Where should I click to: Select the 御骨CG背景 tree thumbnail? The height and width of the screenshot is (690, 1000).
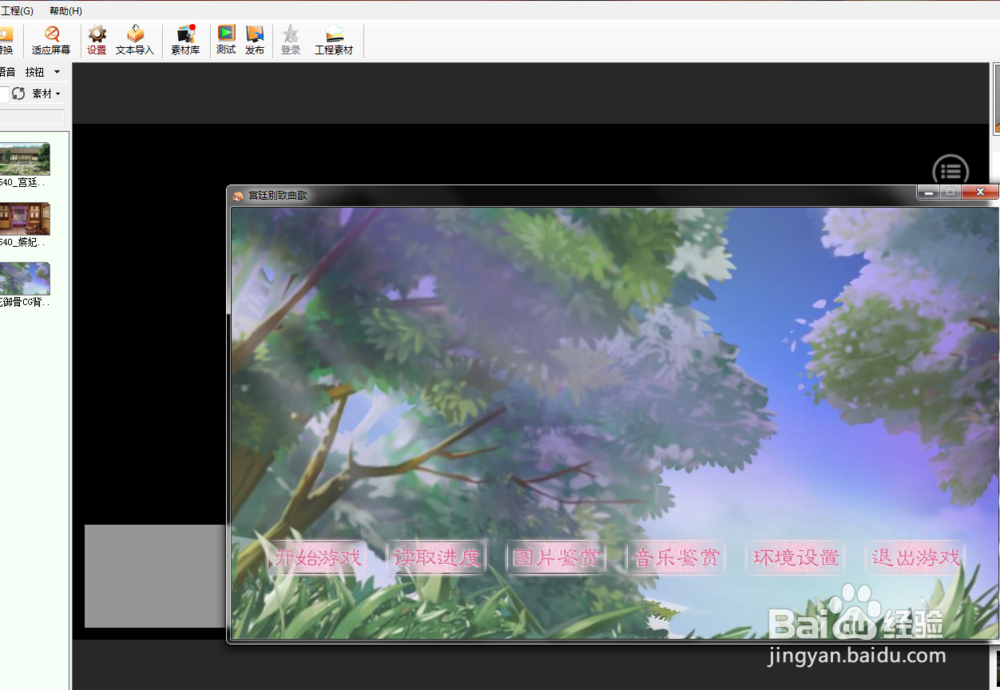tap(24, 279)
